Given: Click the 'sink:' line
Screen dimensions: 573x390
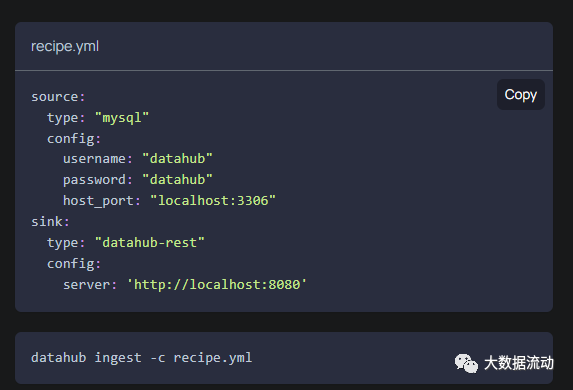Looking at the screenshot, I should (x=50, y=221).
